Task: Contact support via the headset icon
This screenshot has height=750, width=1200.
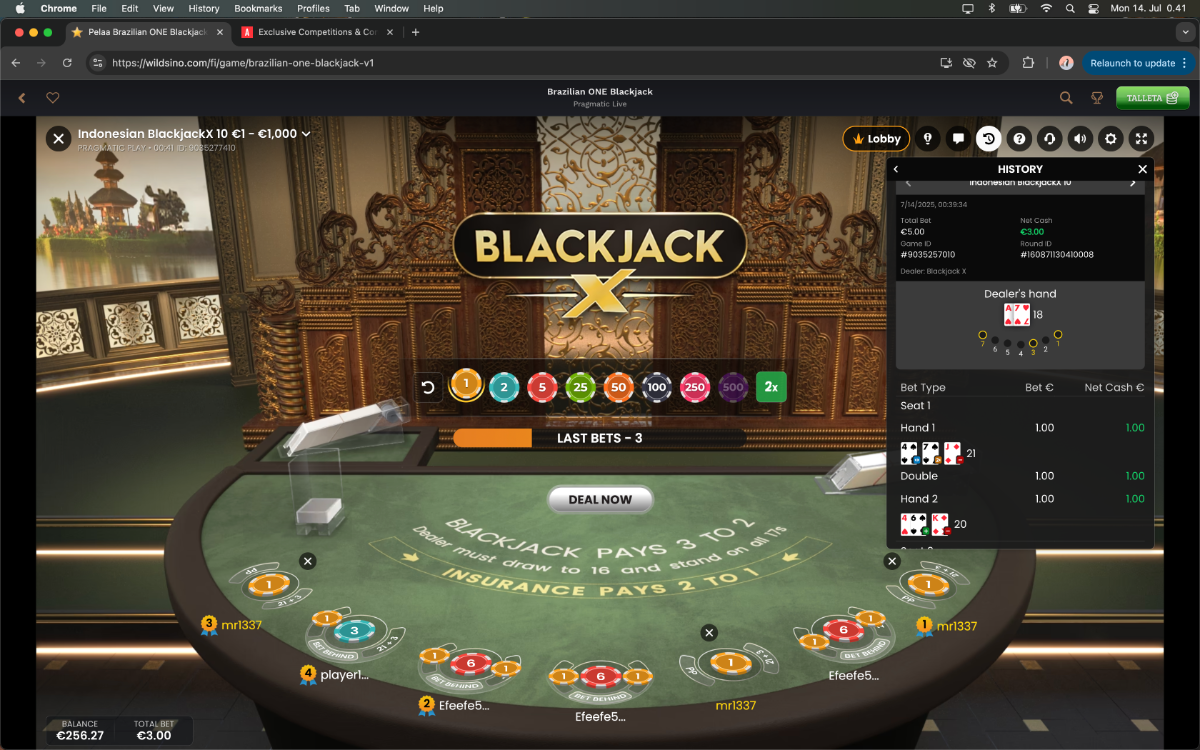Action: [1049, 139]
